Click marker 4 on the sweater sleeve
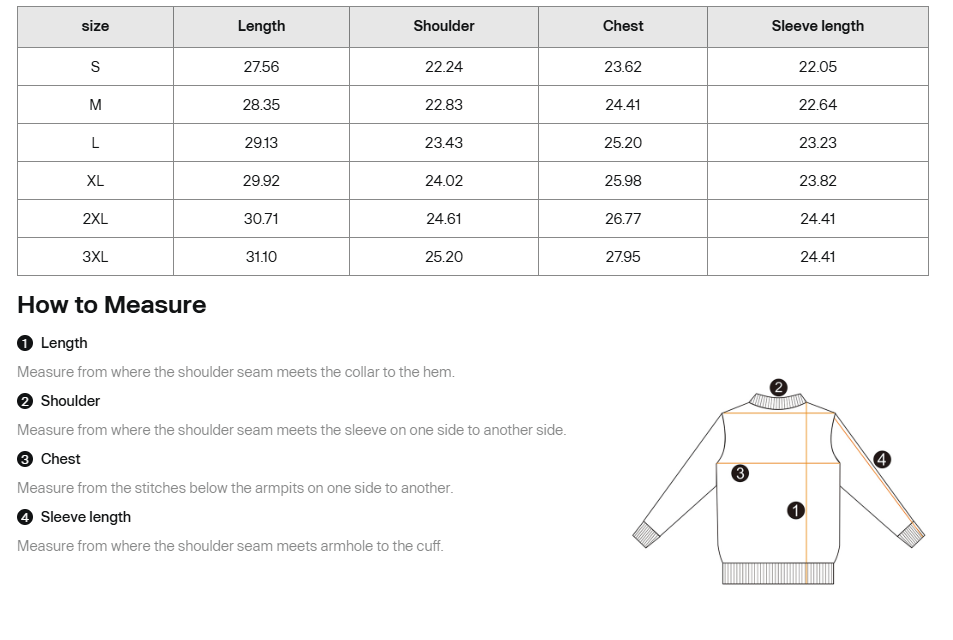 882,459
